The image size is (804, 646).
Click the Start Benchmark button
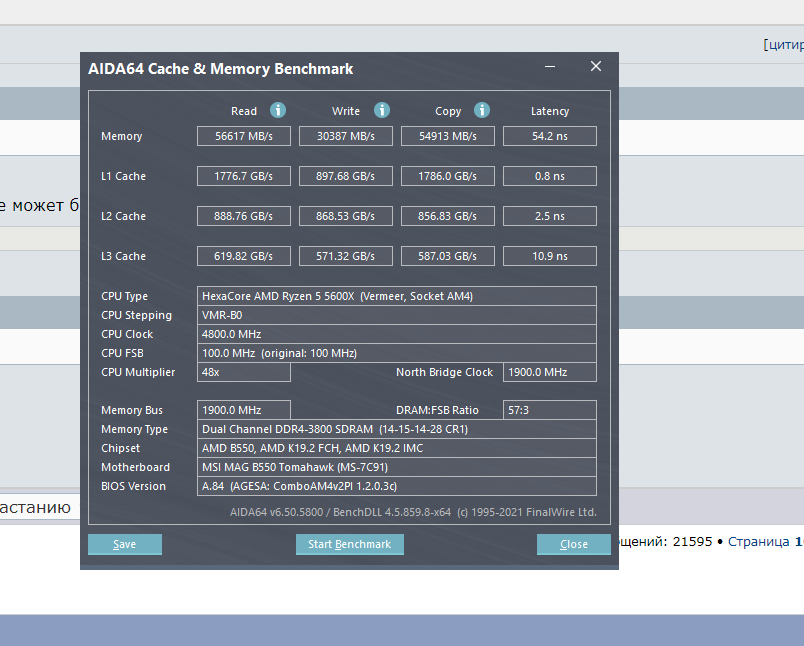[x=350, y=544]
